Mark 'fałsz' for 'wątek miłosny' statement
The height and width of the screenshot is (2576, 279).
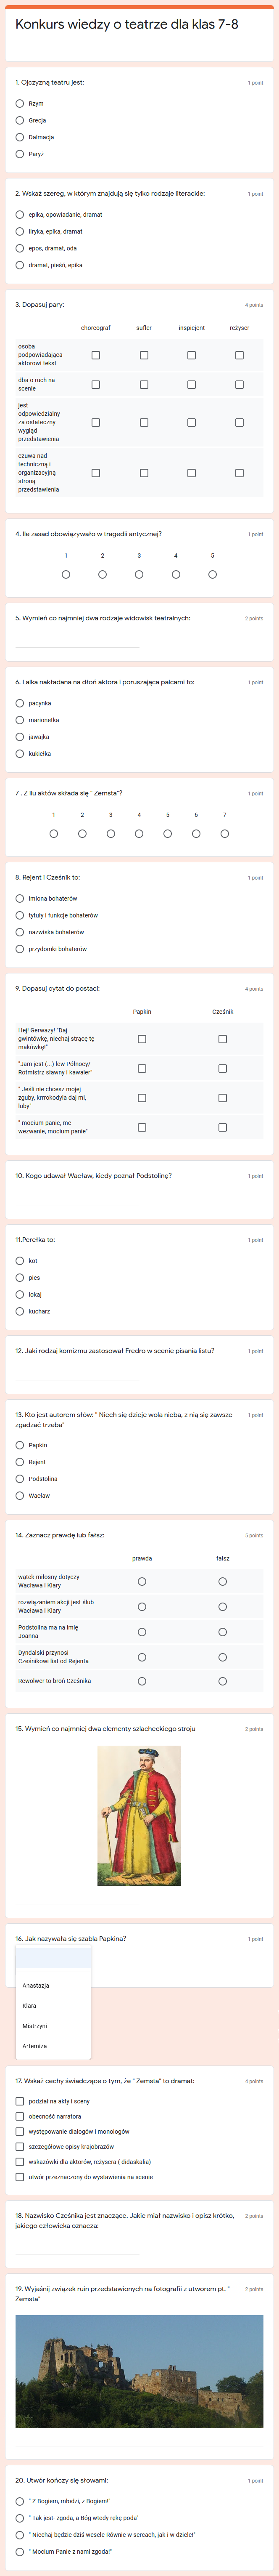(x=222, y=1581)
